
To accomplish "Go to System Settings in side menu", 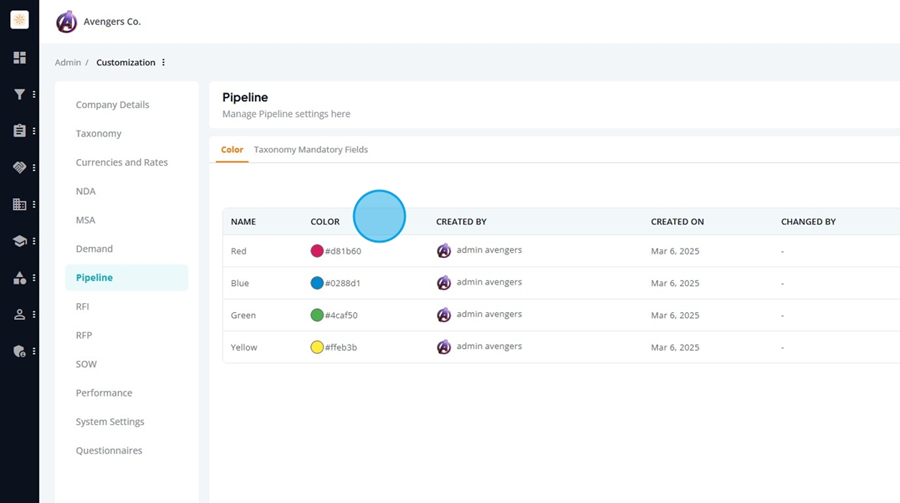I will click(110, 421).
